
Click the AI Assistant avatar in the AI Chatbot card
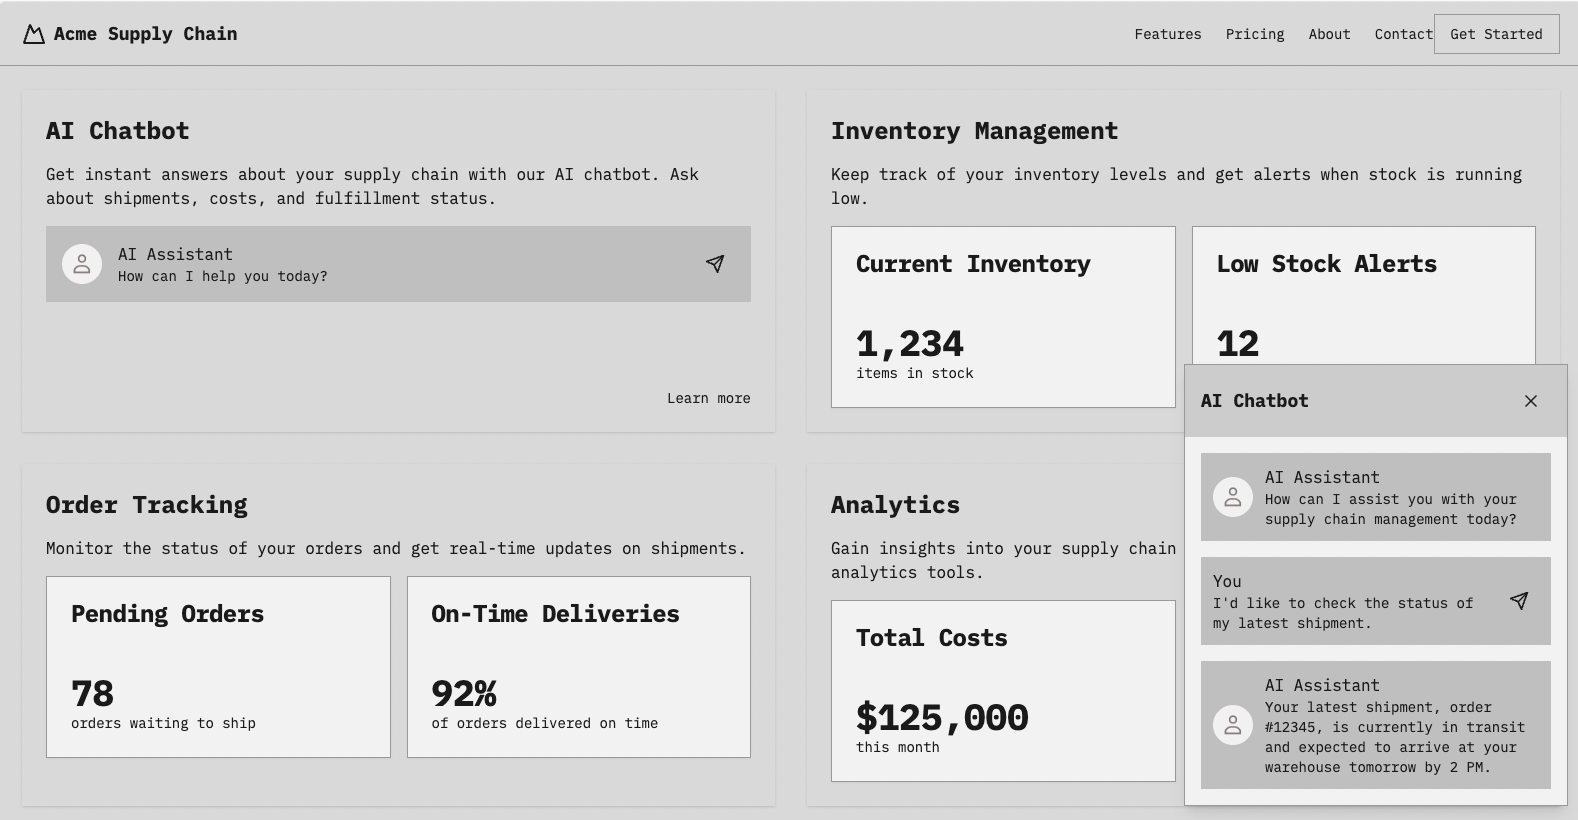coord(82,264)
